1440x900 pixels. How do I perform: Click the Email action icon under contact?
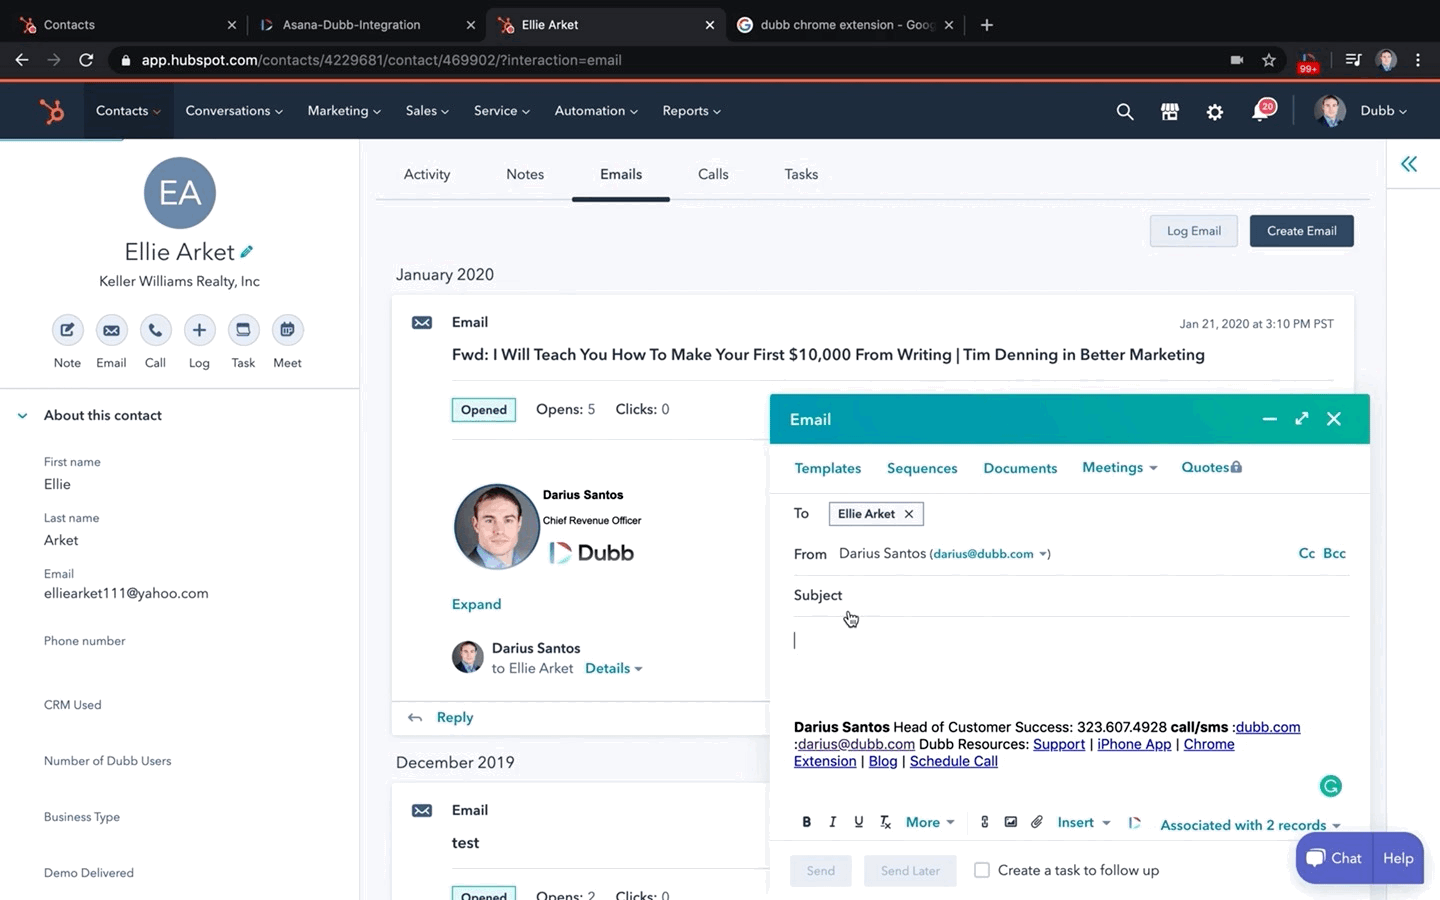point(111,330)
